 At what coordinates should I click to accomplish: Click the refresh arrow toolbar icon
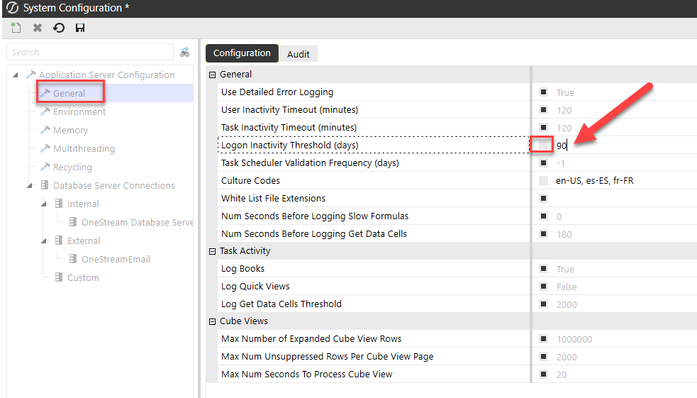(59, 28)
